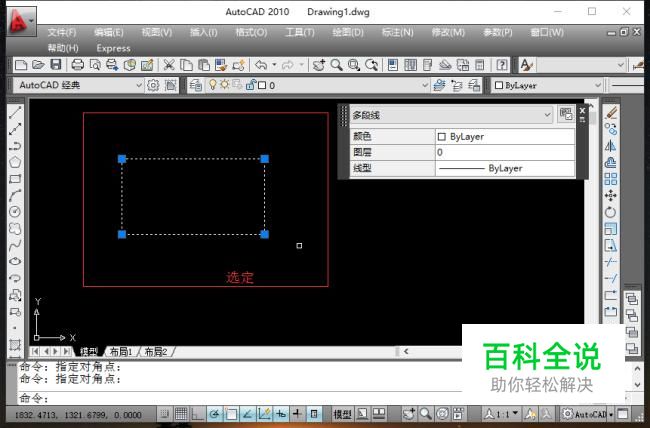The height and width of the screenshot is (428, 650).
Task: Select the Arc draw tool
Action: pos(15,195)
